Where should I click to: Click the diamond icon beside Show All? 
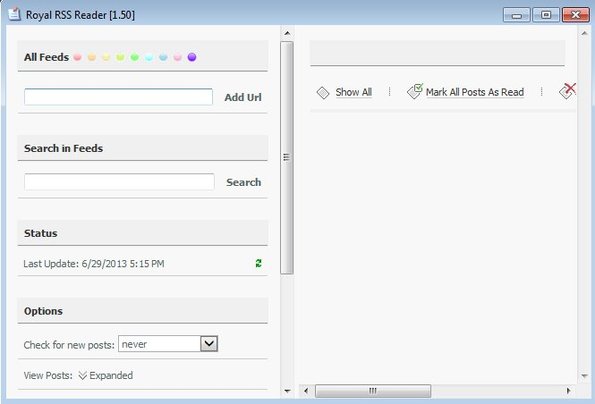click(x=323, y=93)
